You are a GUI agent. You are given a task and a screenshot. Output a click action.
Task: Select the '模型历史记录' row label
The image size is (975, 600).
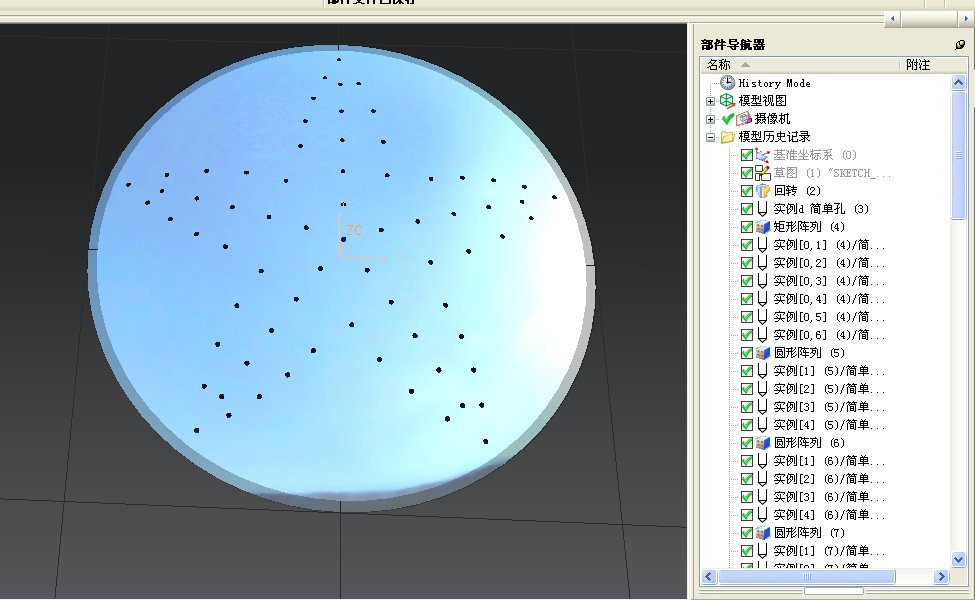click(774, 137)
